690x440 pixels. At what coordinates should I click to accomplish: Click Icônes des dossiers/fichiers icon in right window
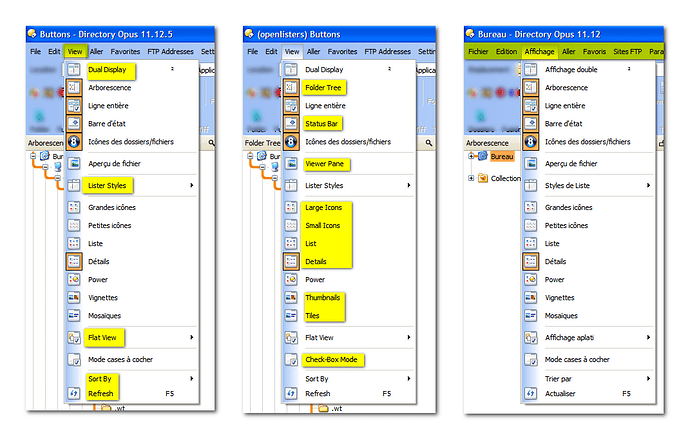[x=531, y=142]
